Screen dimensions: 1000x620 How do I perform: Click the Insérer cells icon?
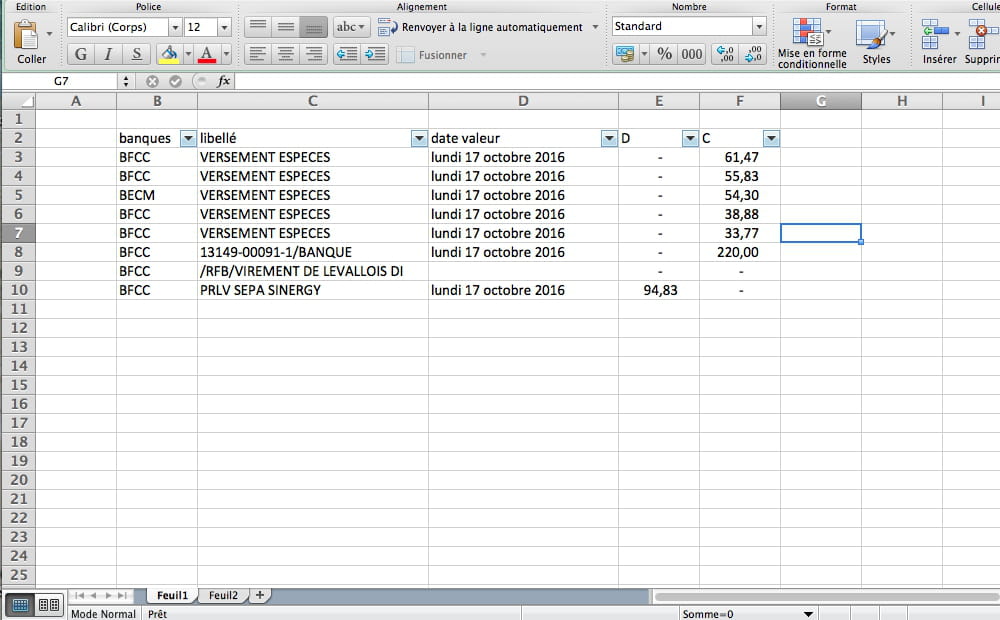[x=935, y=34]
